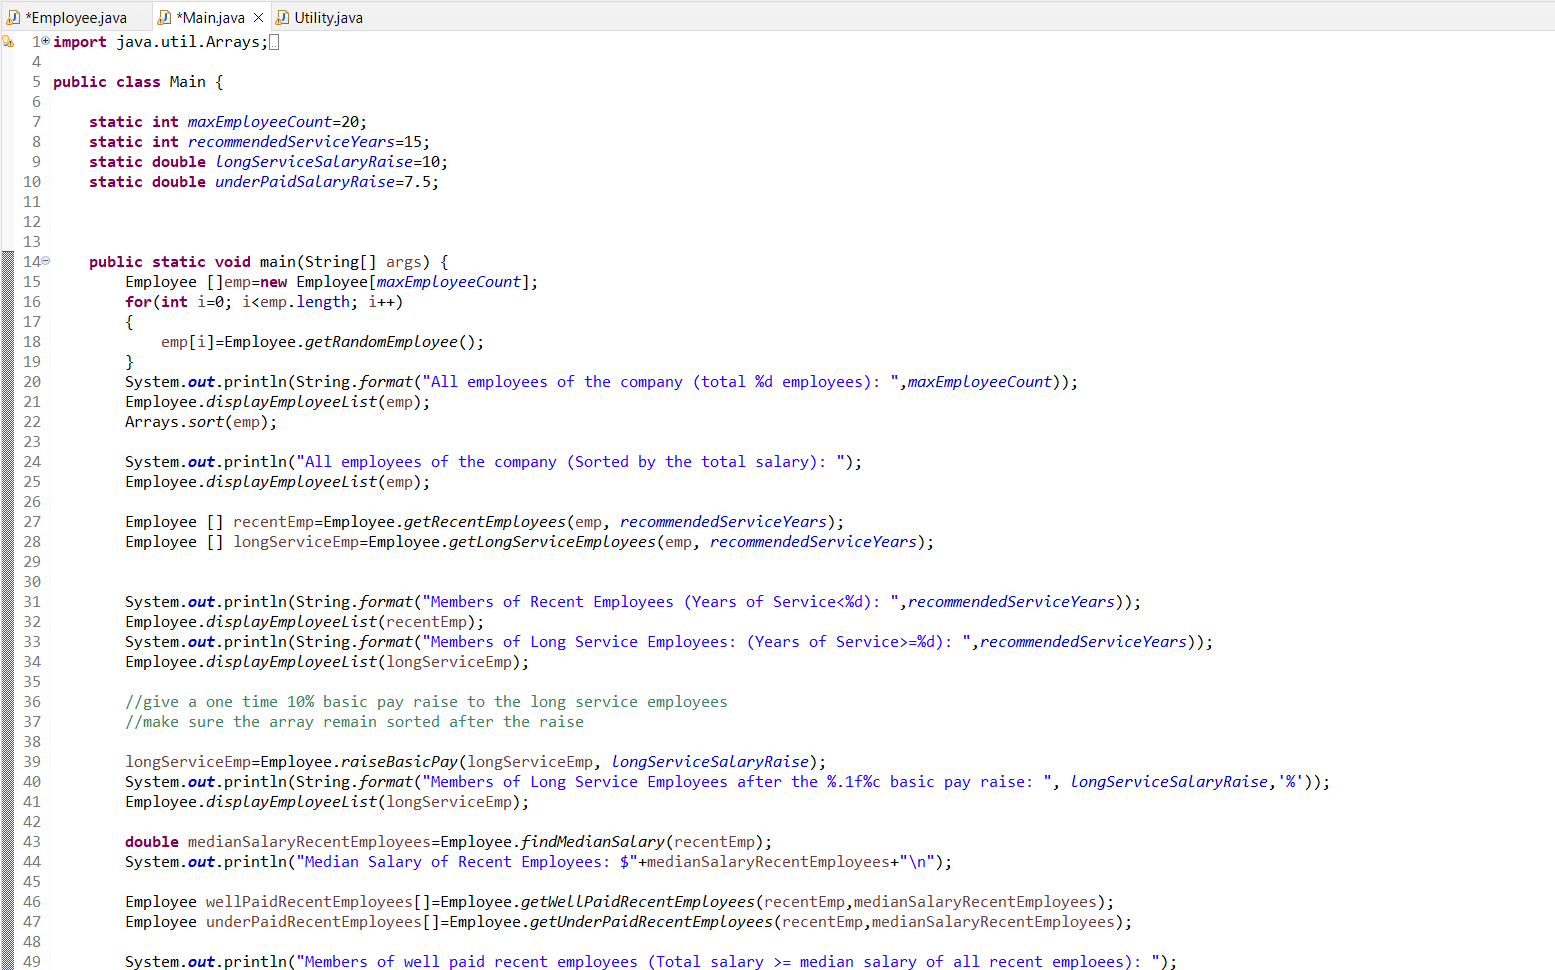The image size is (1555, 970).
Task: Click the red marker beside line 14
Action: coord(8,261)
